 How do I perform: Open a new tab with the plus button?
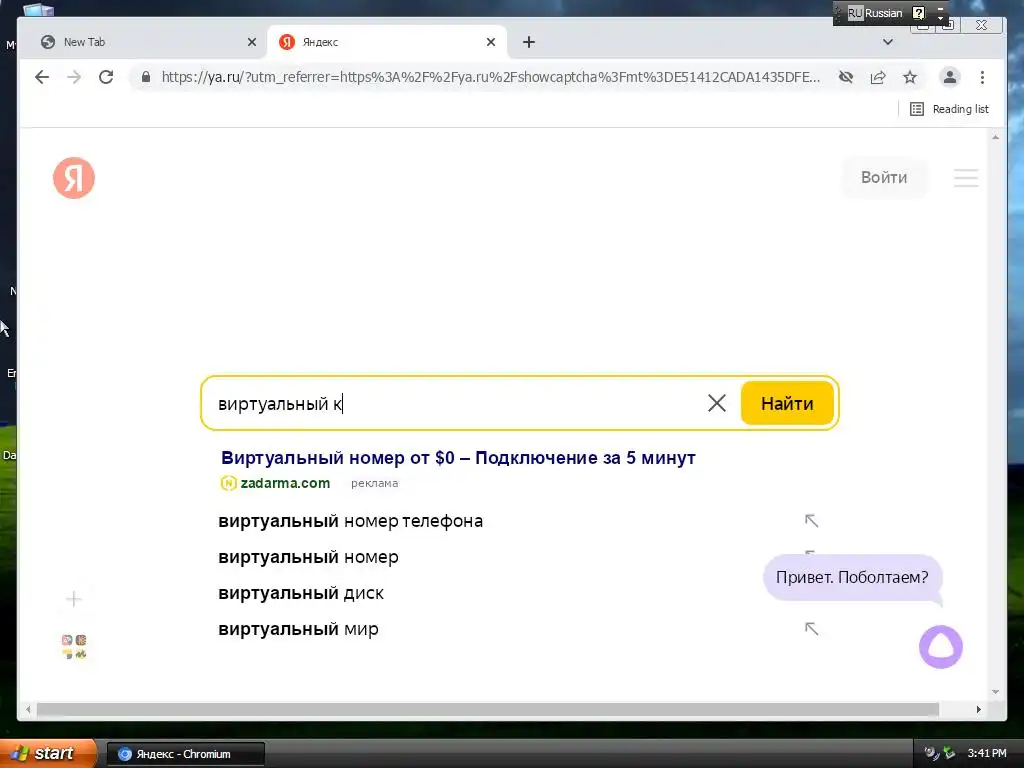[529, 42]
